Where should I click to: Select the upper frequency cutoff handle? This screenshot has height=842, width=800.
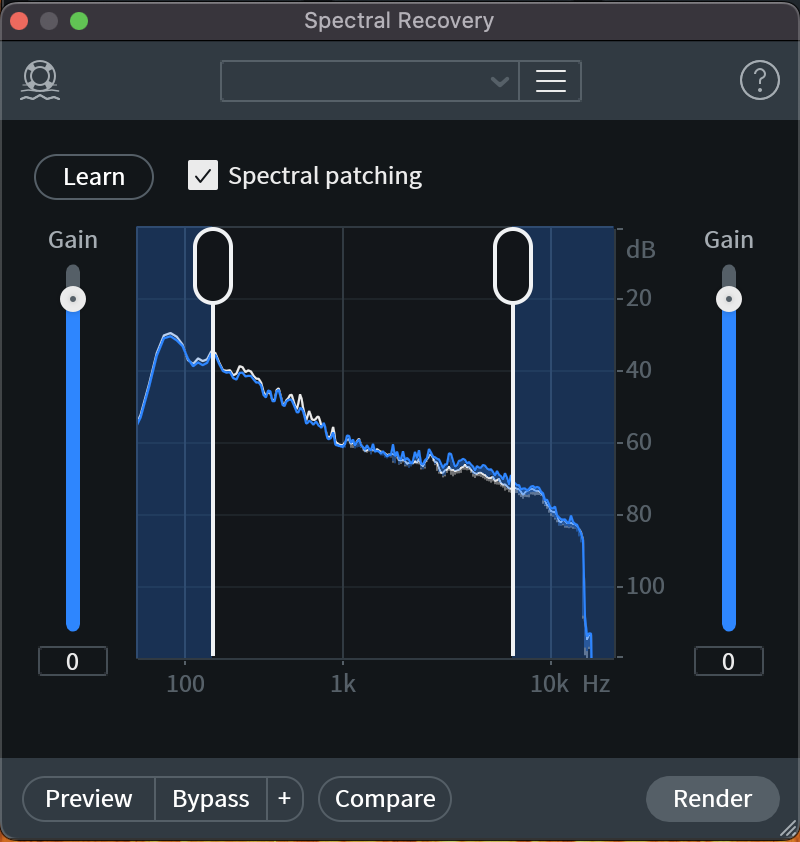(x=511, y=262)
